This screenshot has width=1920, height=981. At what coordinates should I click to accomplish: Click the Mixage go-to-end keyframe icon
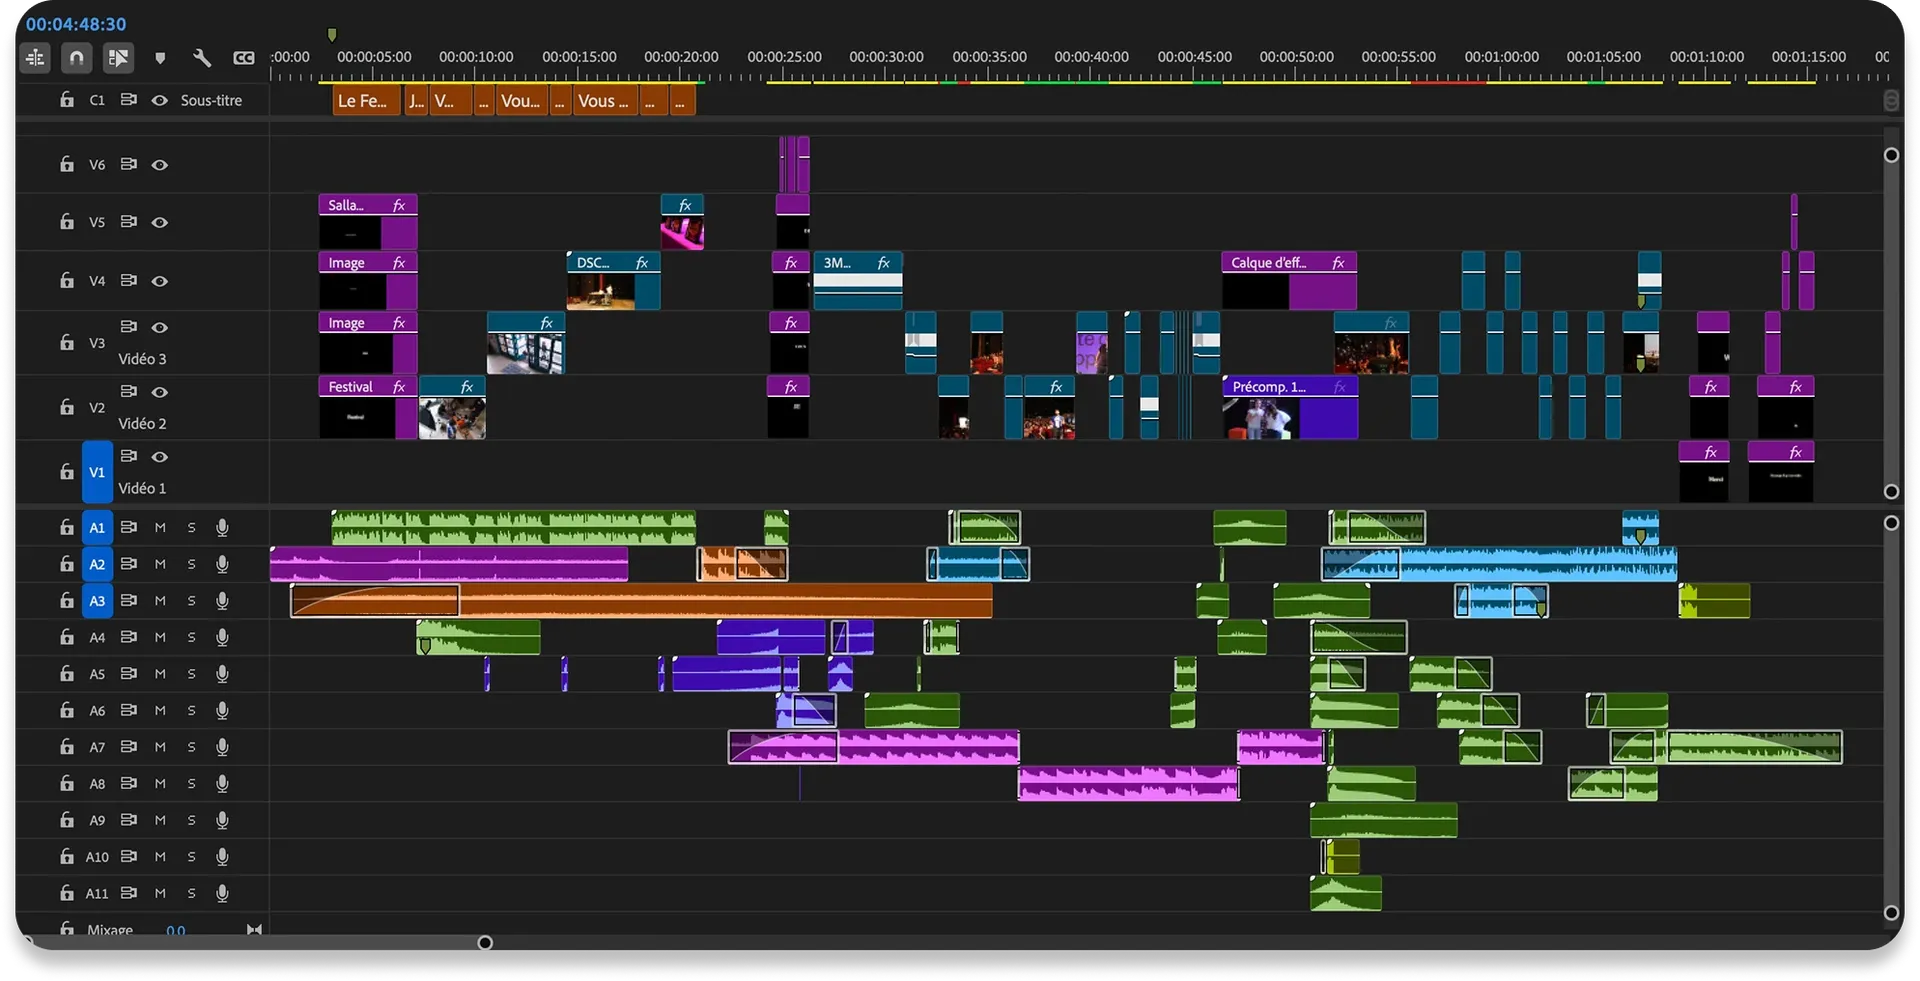point(254,930)
